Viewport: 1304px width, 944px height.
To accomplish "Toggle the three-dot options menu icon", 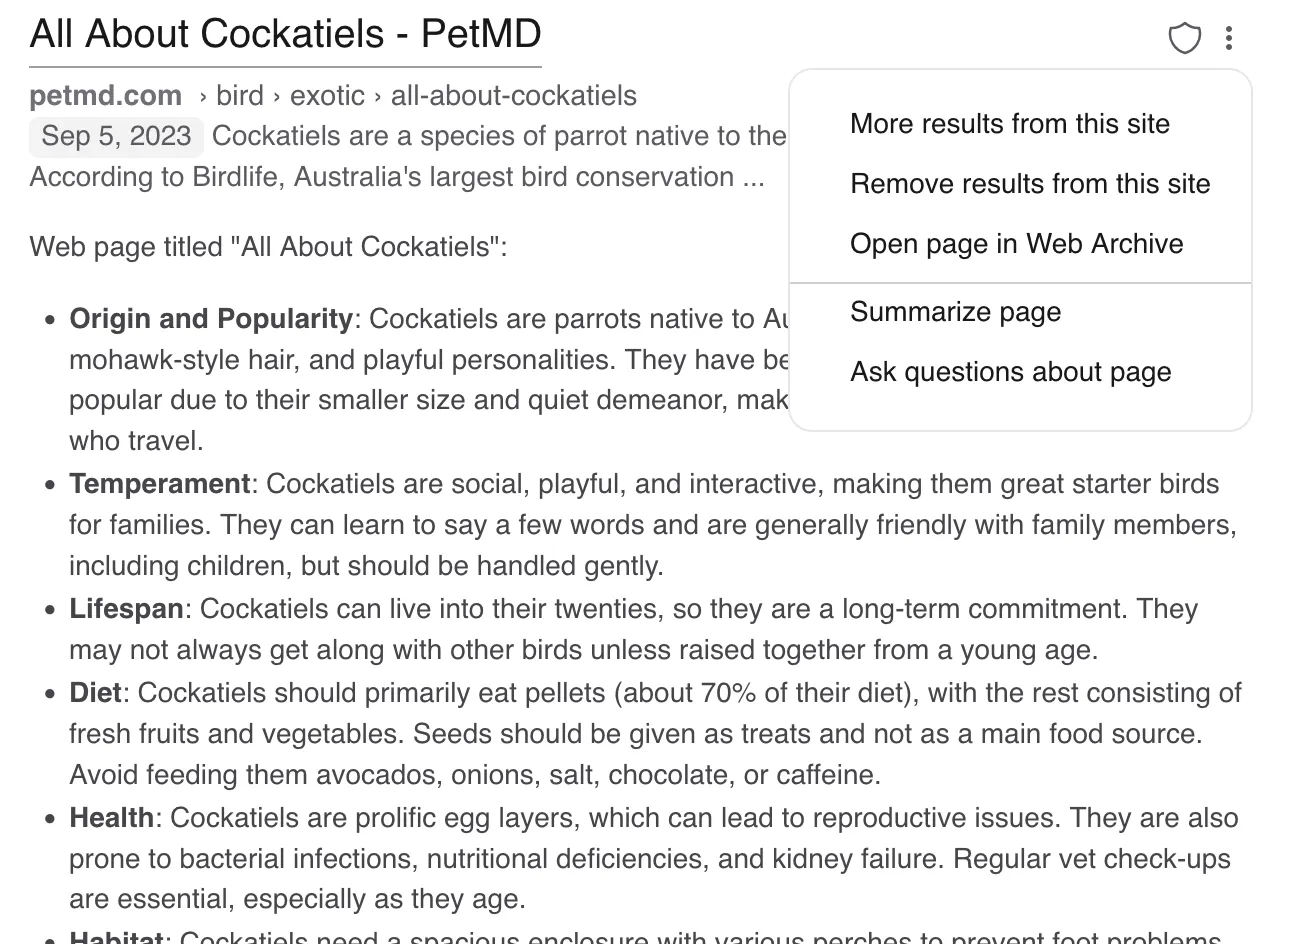I will click(x=1229, y=39).
